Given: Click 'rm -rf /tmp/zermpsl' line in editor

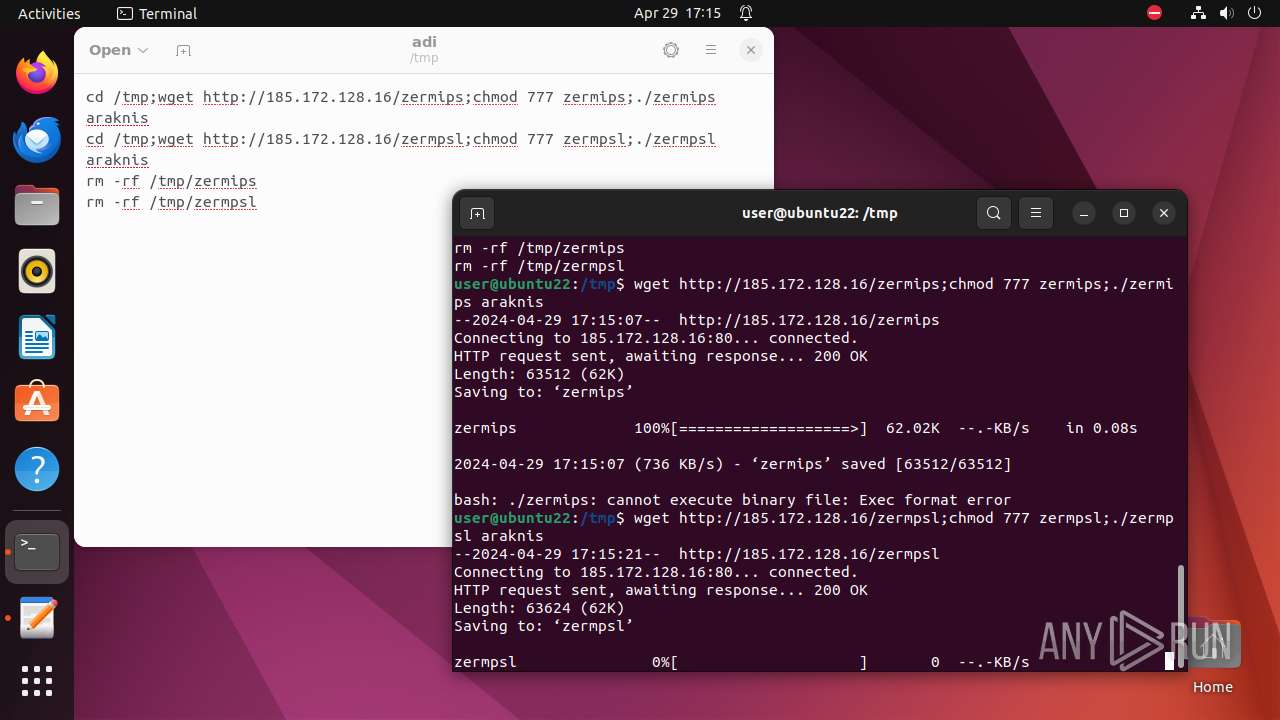Looking at the screenshot, I should [x=171, y=202].
